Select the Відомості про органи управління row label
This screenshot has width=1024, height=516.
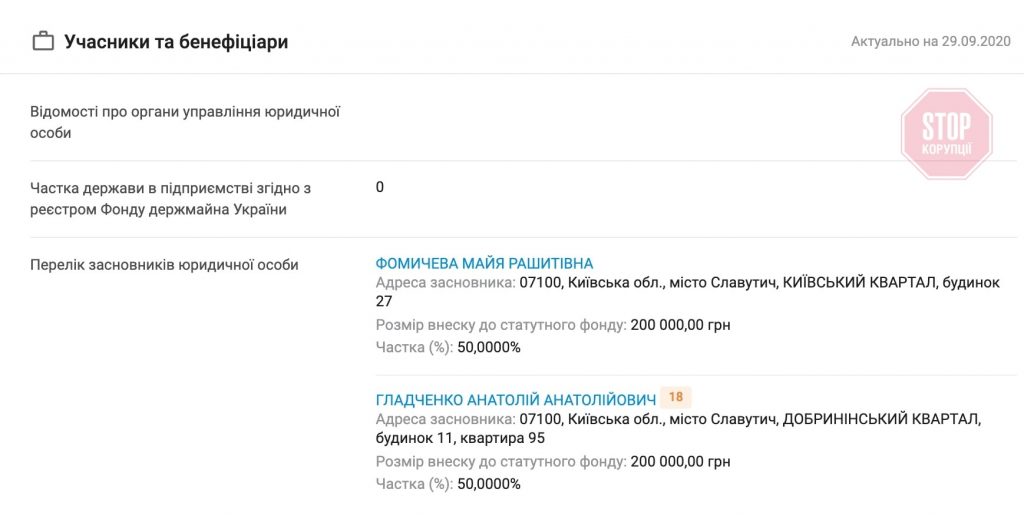185,122
